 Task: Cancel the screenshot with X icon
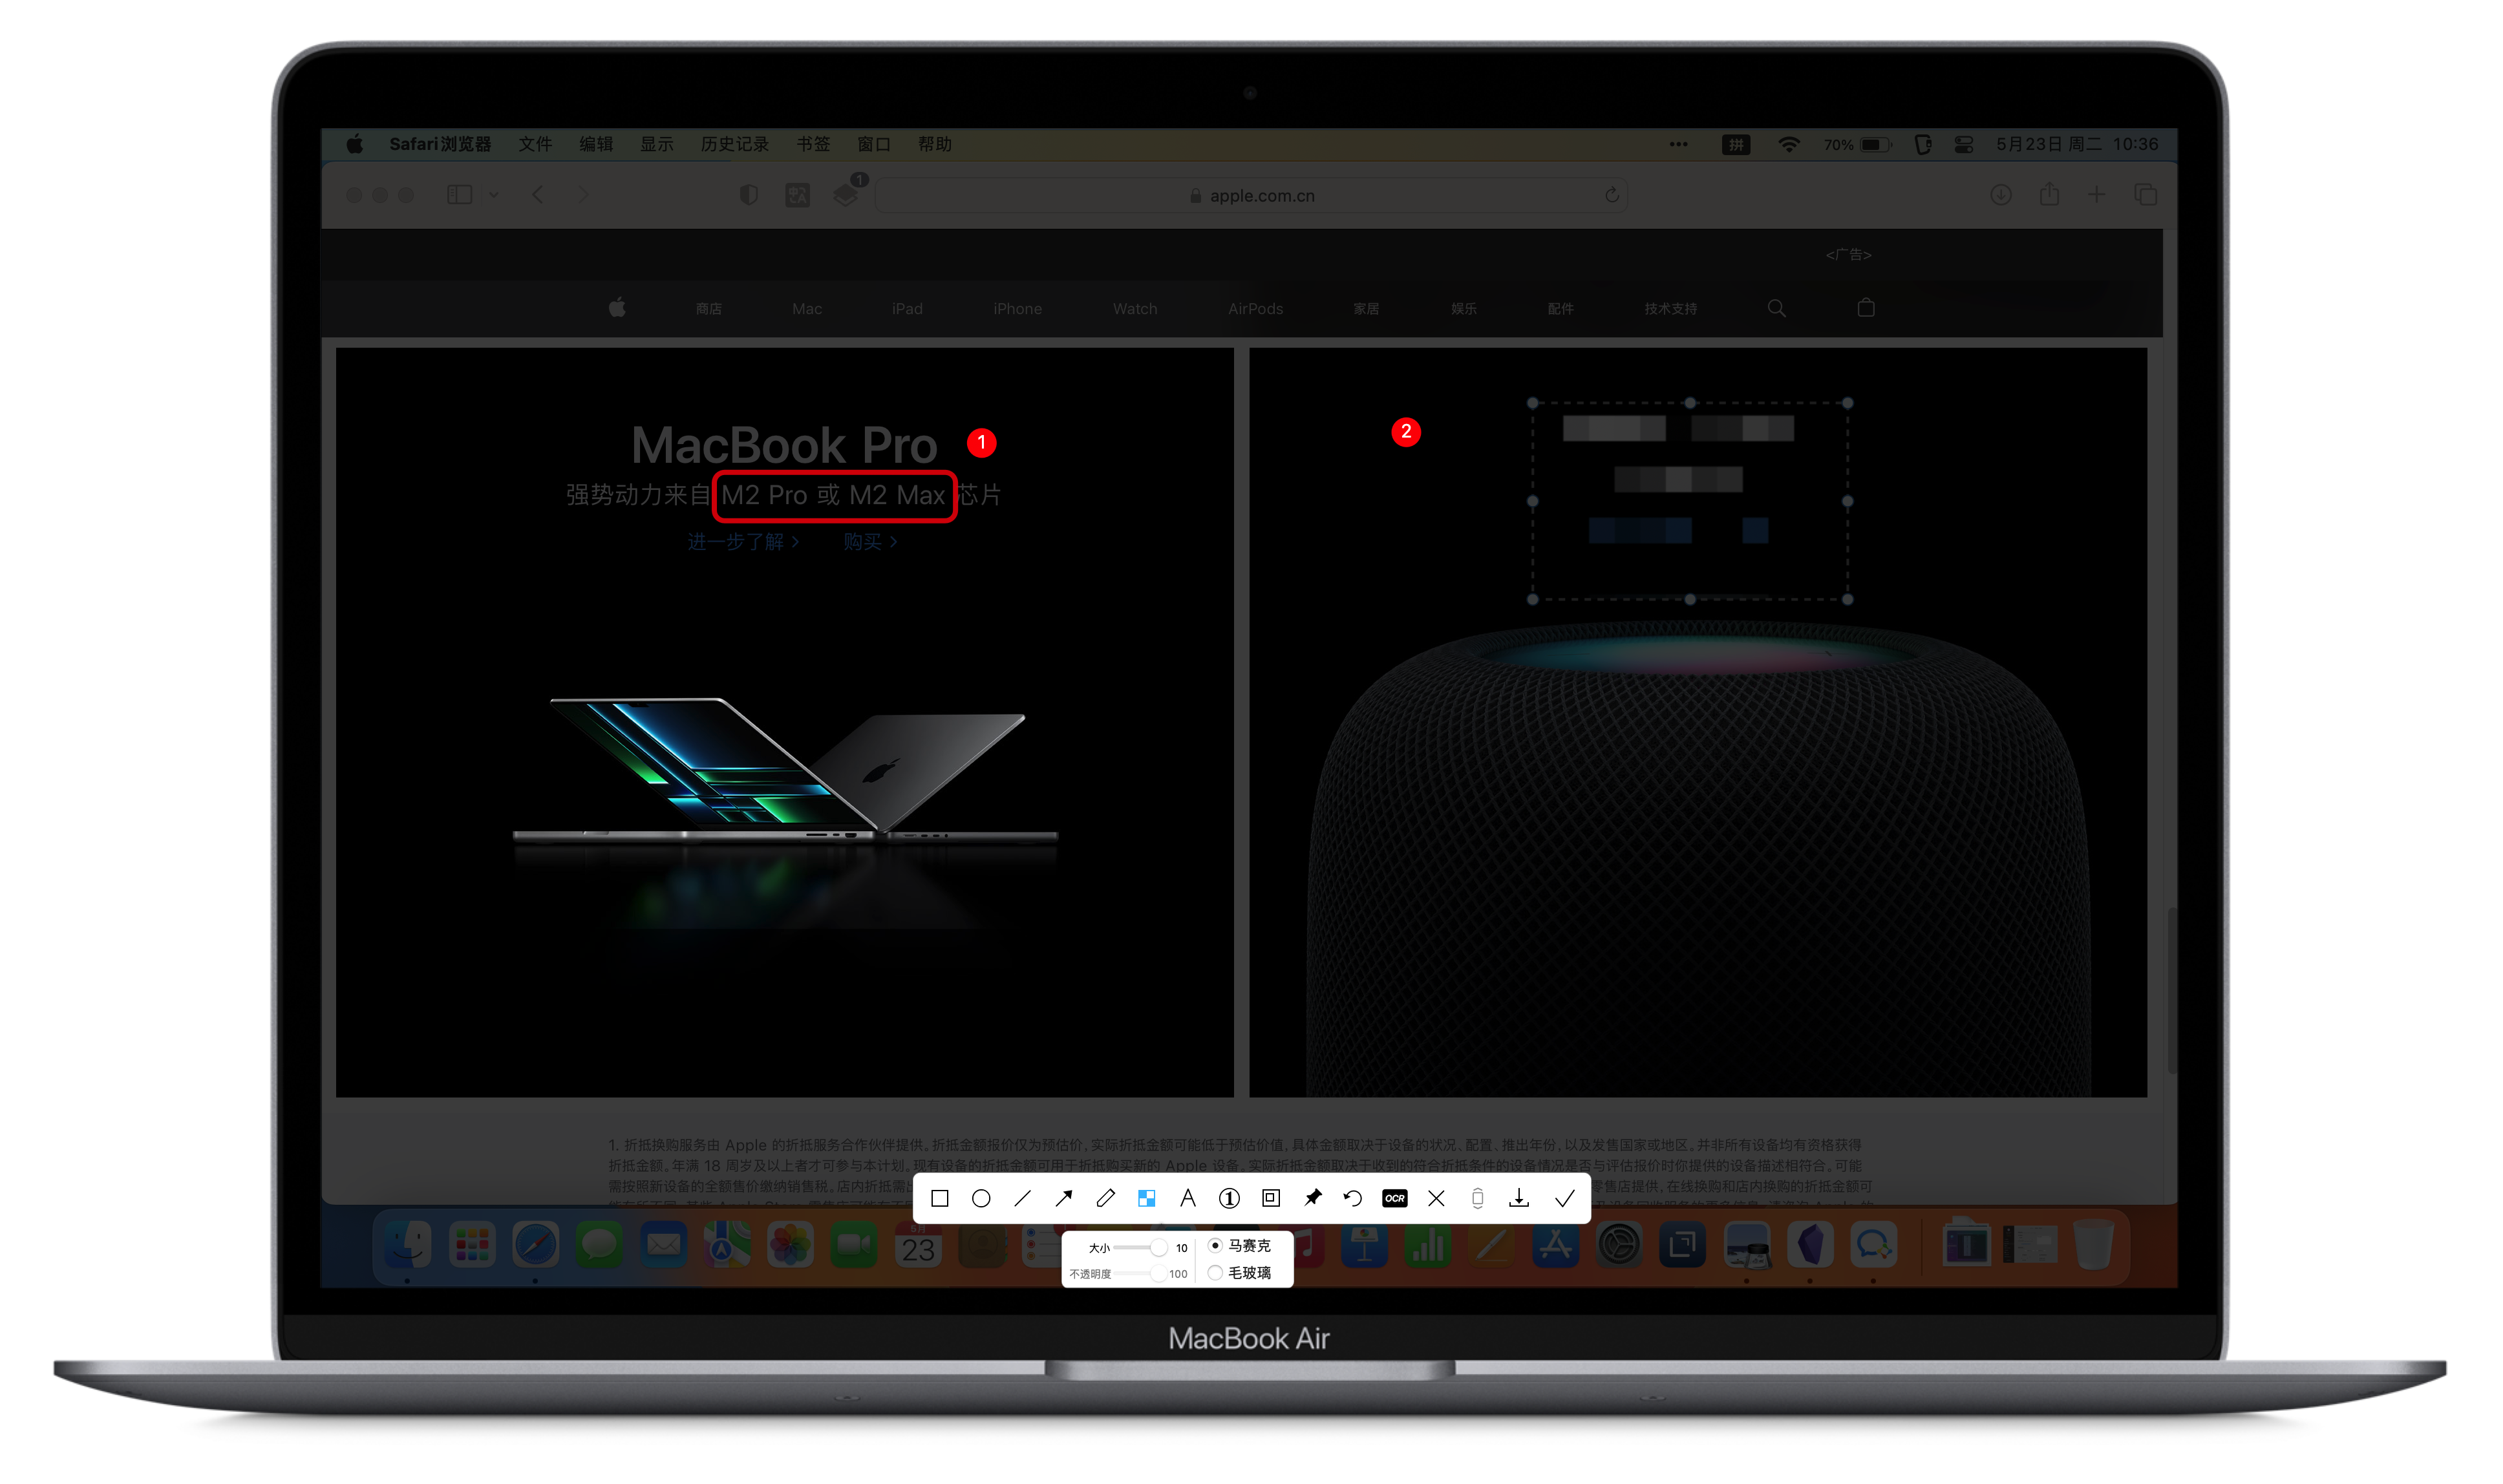tap(1436, 1198)
